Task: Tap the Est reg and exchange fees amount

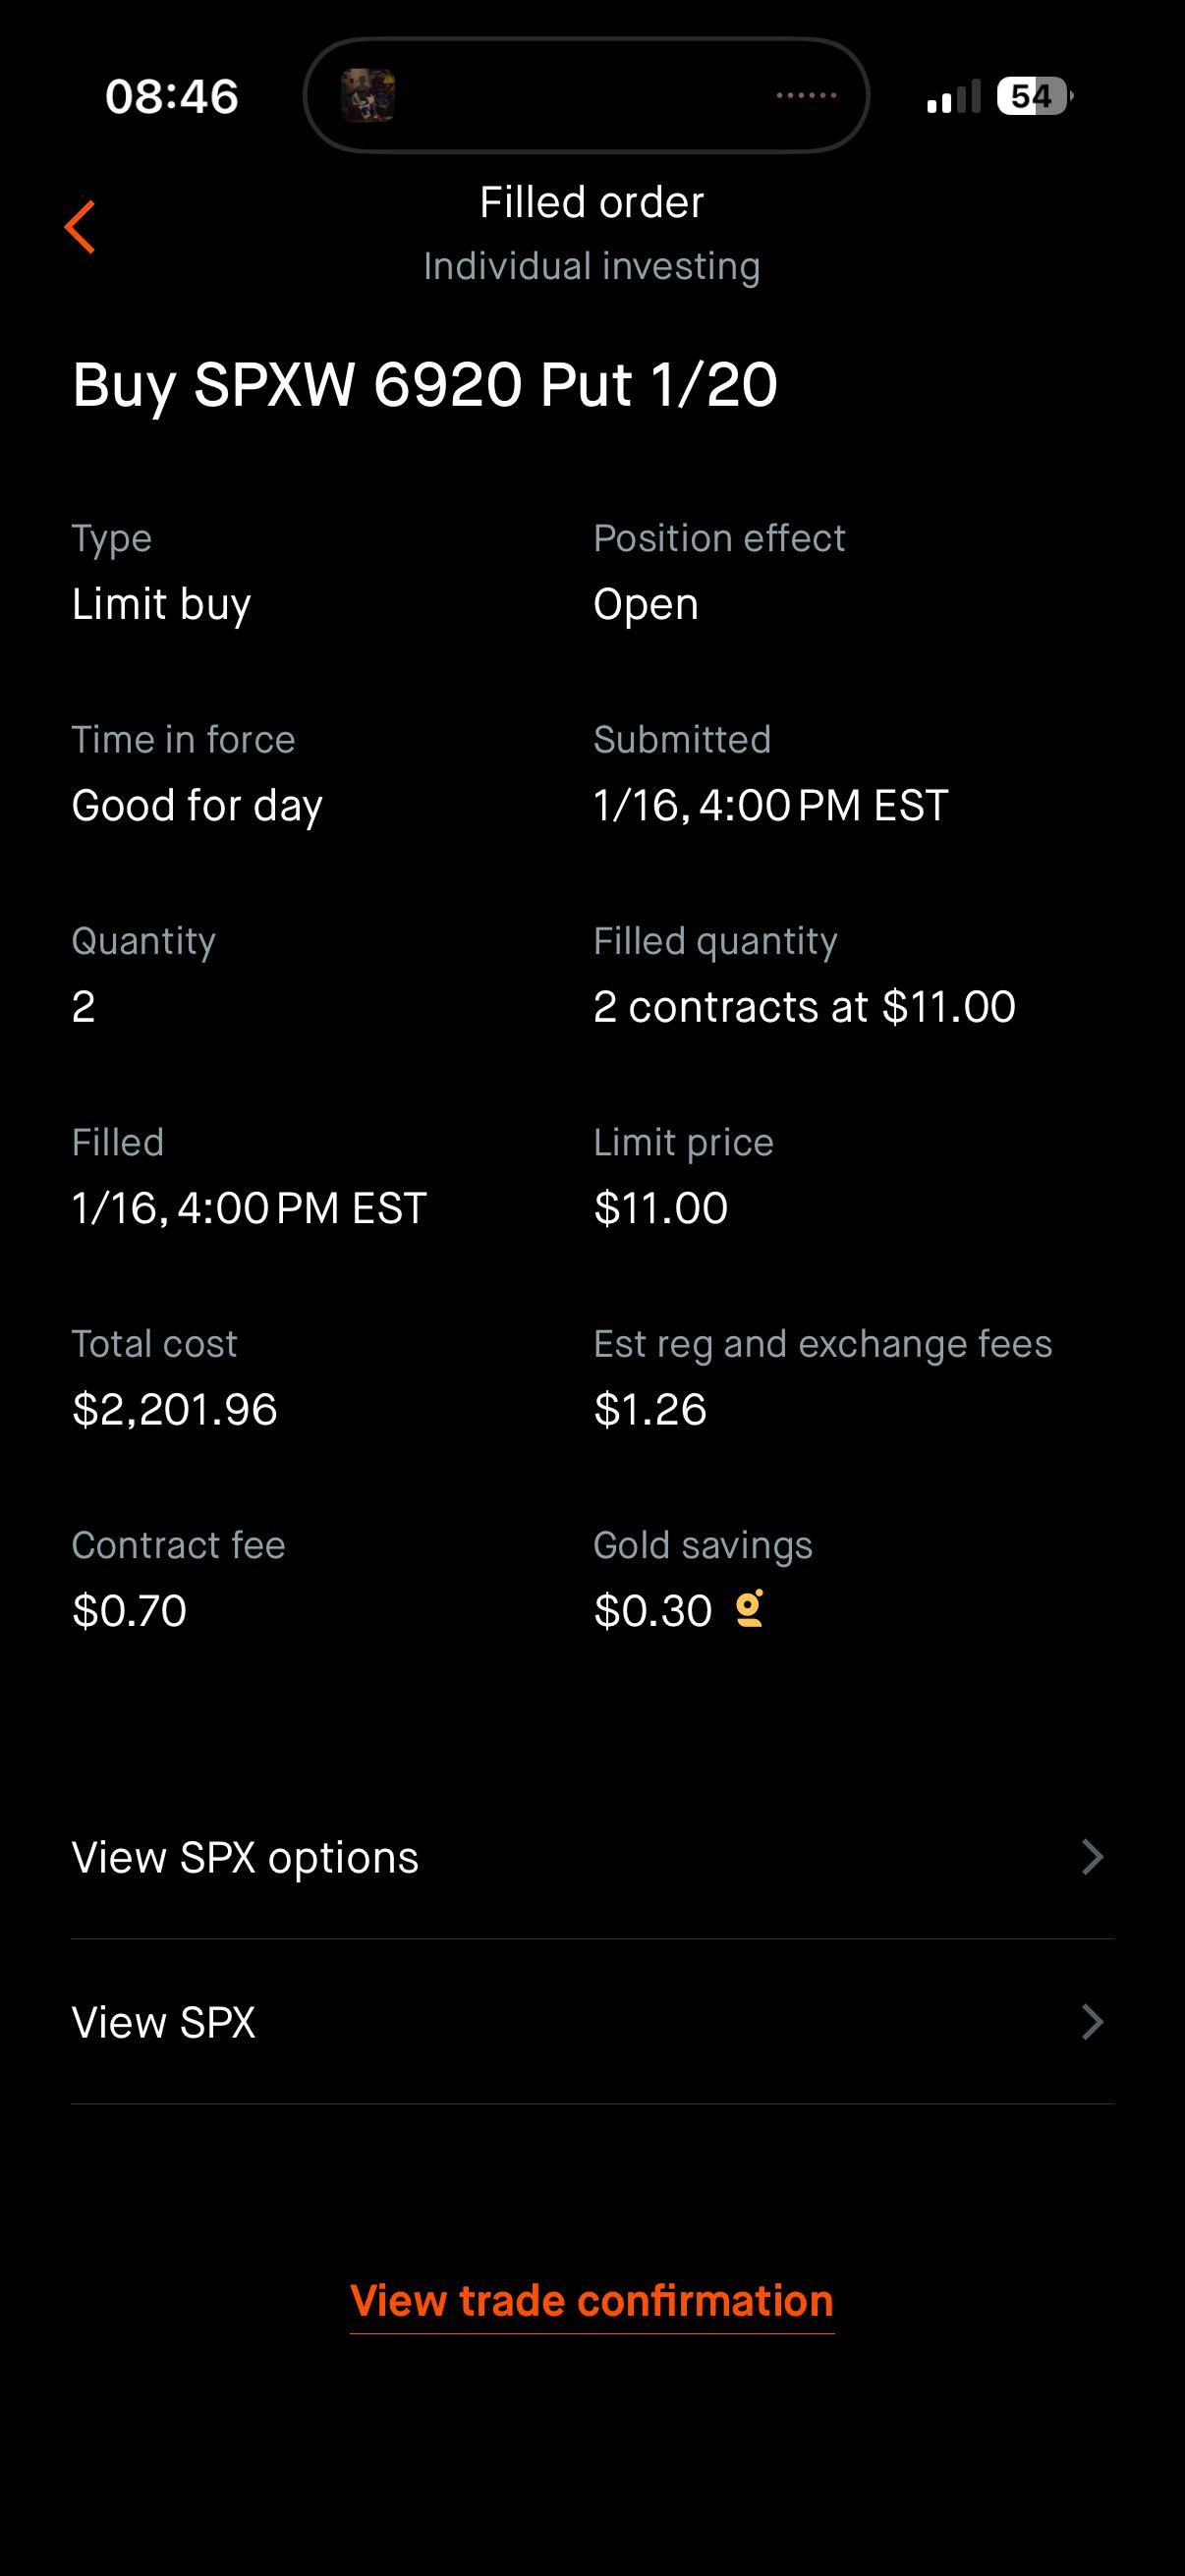Action: [x=650, y=1409]
